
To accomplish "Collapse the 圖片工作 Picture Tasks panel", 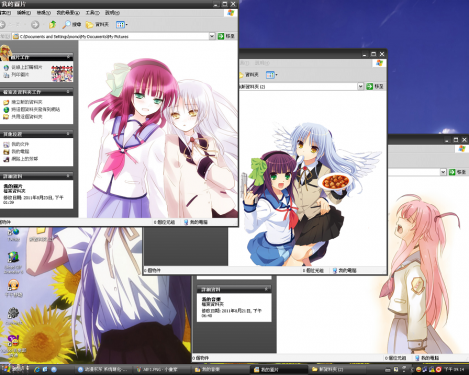I will click(x=68, y=57).
